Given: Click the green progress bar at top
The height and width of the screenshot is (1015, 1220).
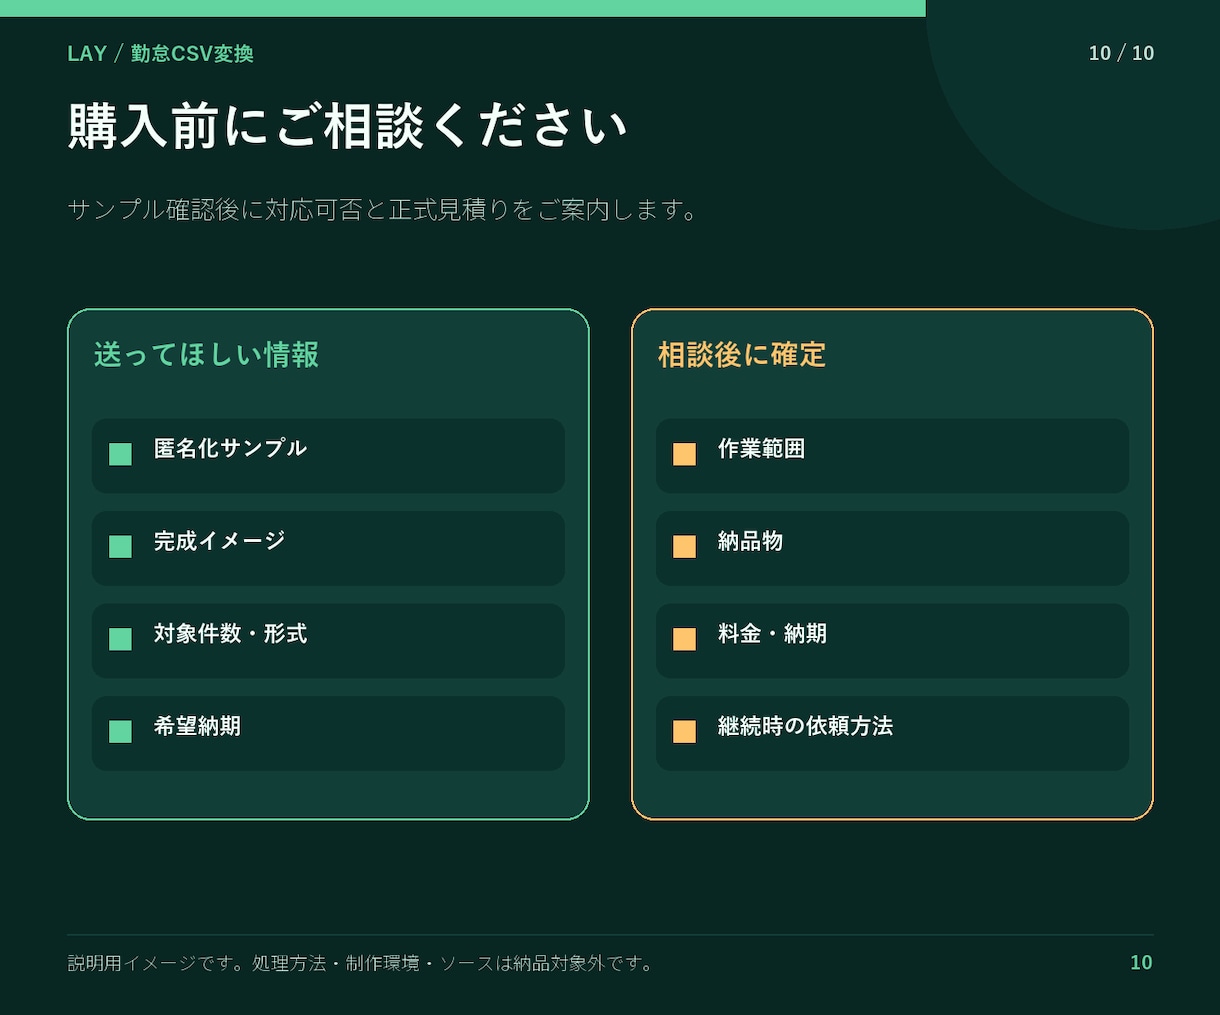Looking at the screenshot, I should click(x=463, y=8).
